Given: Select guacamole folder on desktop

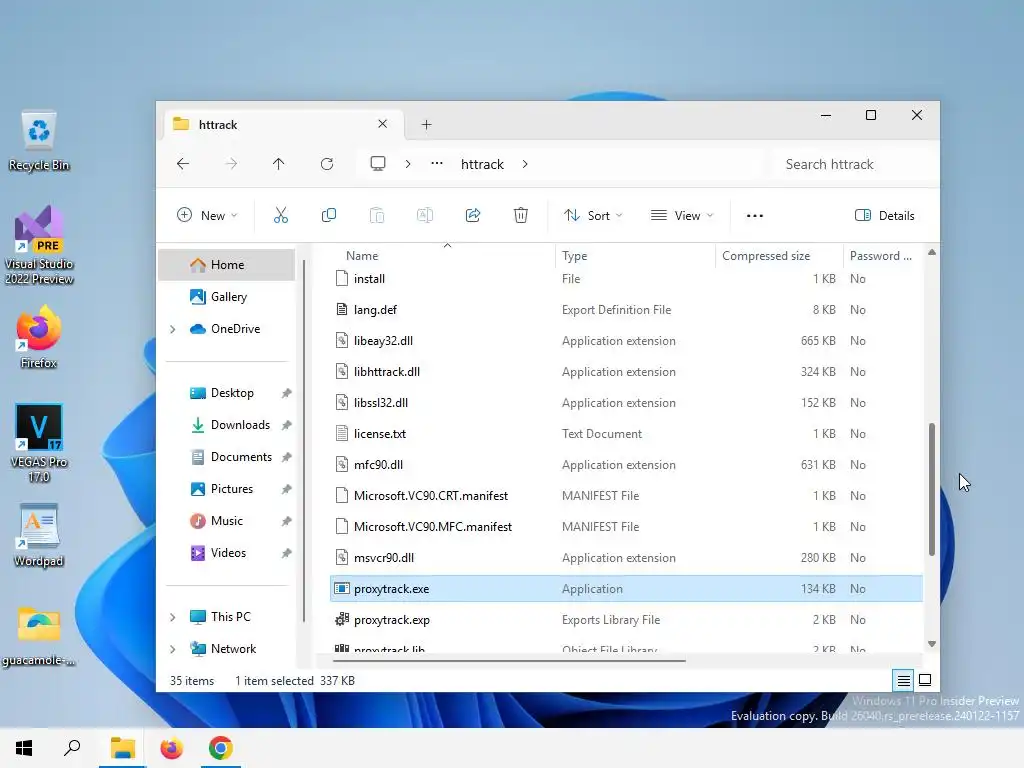Looking at the screenshot, I should tap(39, 636).
